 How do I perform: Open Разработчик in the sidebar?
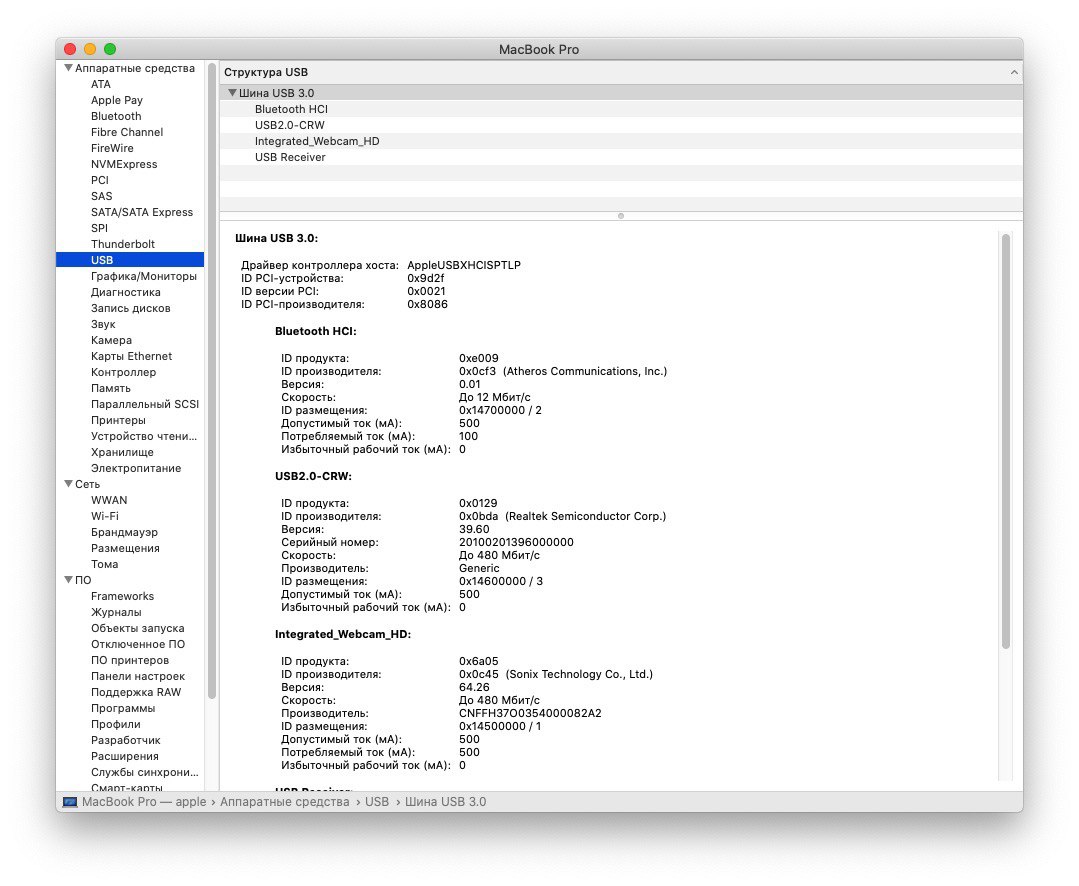[125, 740]
